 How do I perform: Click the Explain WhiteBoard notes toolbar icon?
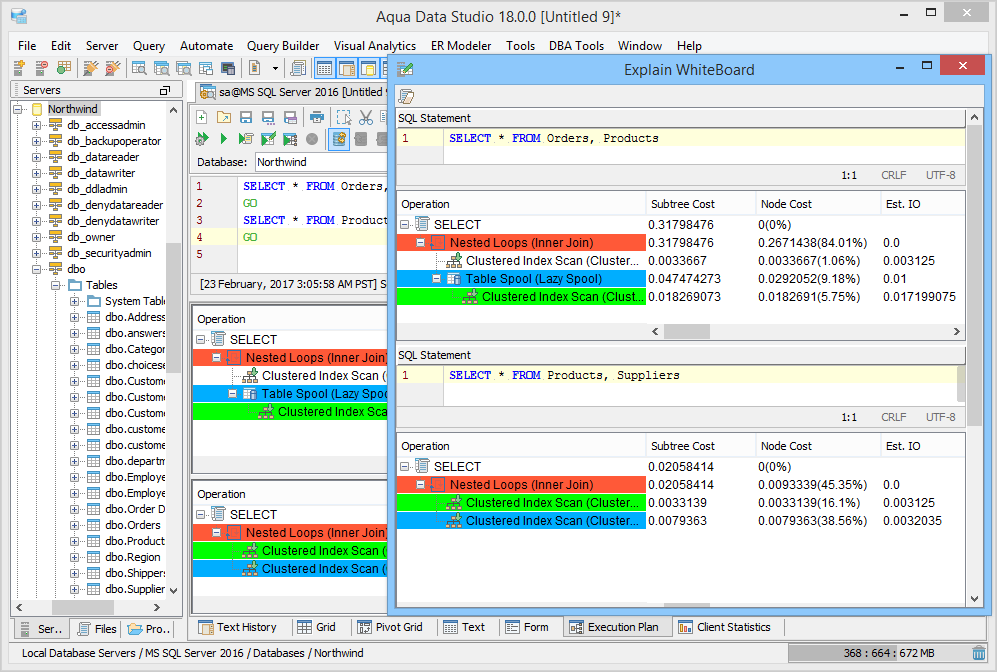click(407, 96)
